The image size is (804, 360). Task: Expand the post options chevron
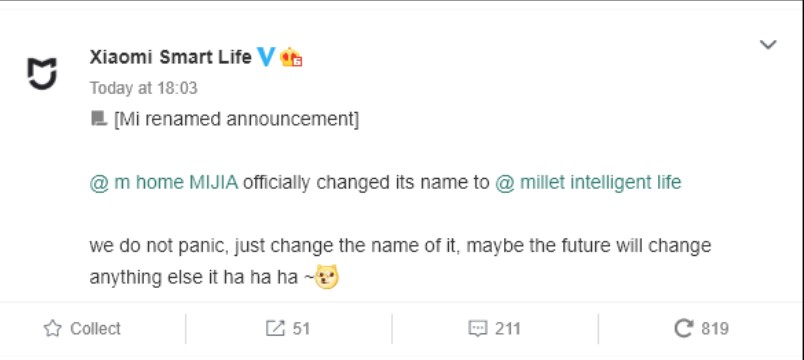tap(768, 45)
